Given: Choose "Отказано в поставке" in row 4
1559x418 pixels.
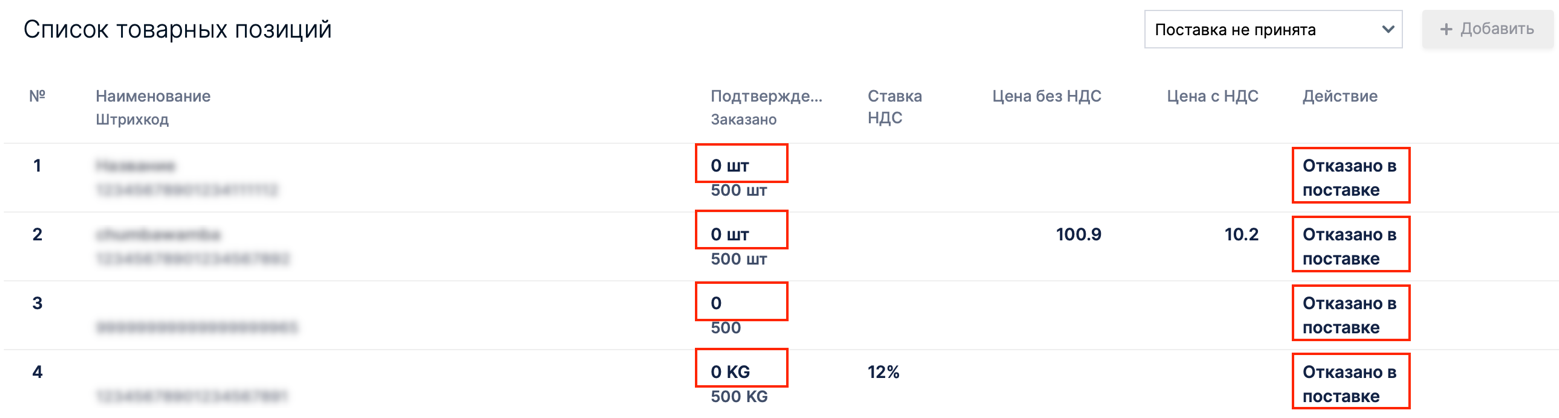Looking at the screenshot, I should click(1349, 384).
